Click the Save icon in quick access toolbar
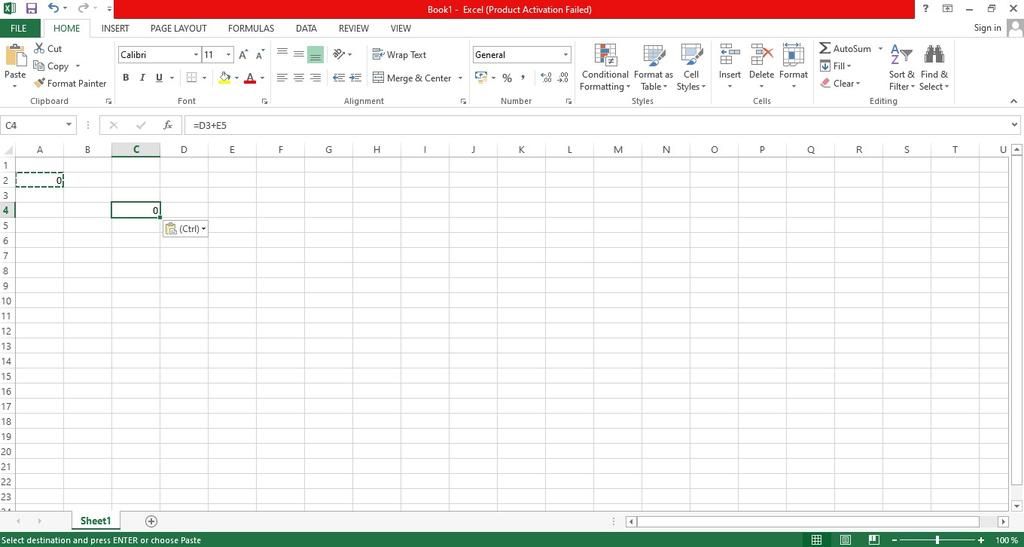 pos(31,8)
